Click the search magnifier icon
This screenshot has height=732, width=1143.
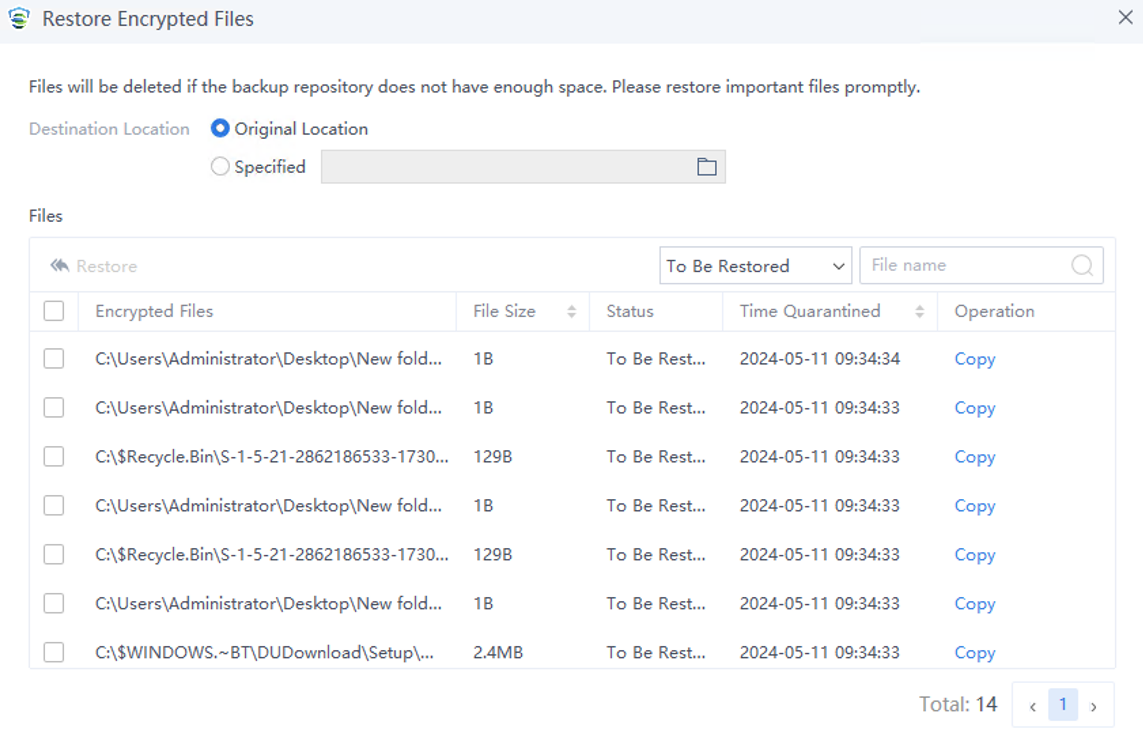pyautogui.click(x=1082, y=266)
